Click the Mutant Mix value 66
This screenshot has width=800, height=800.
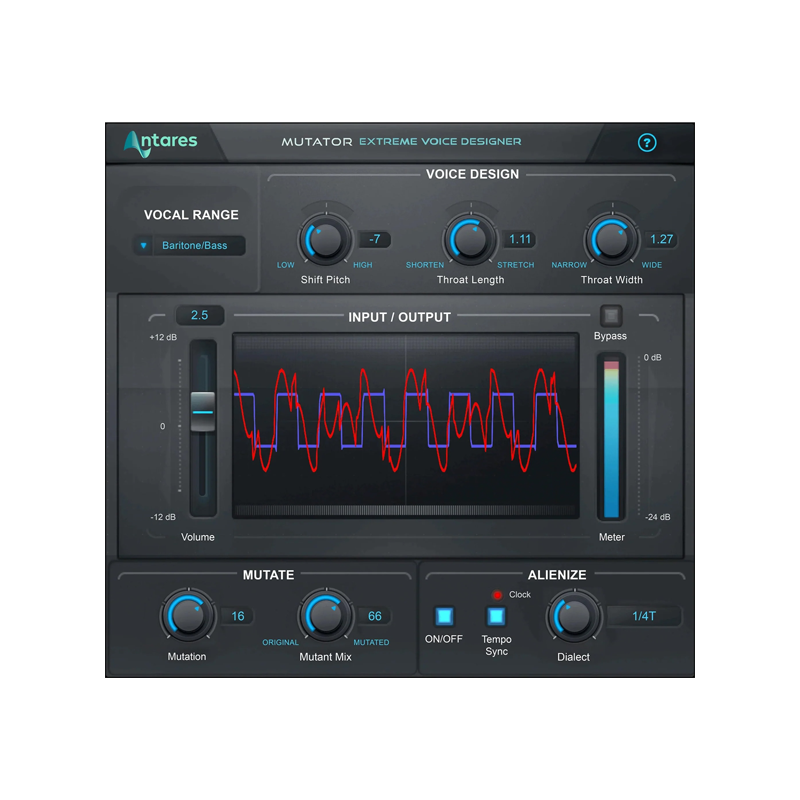coord(374,616)
